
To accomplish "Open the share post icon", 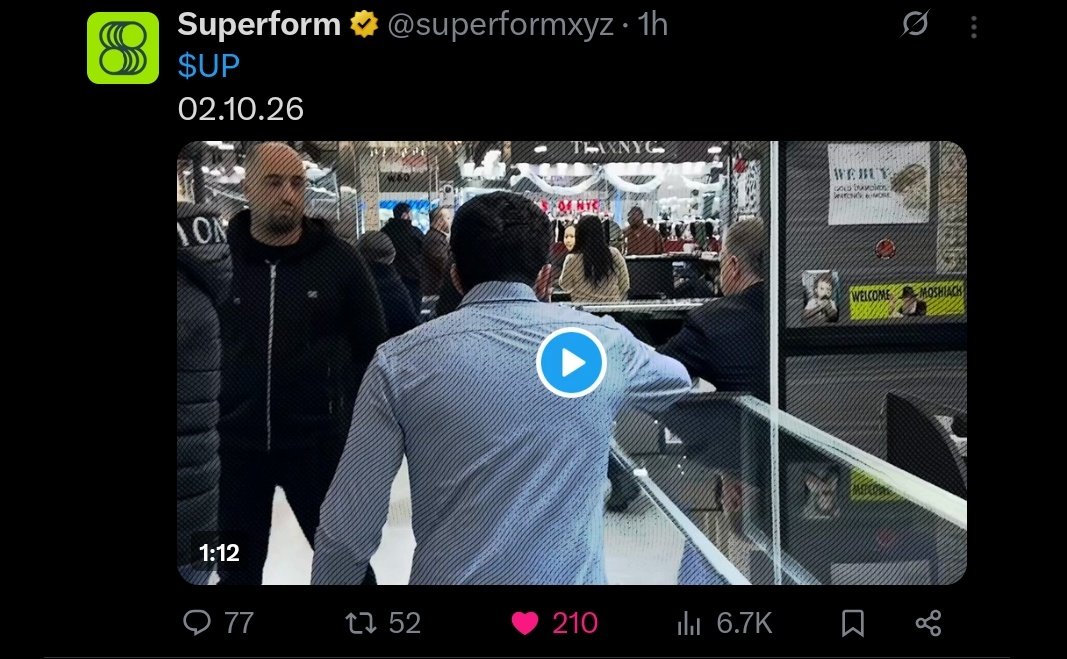I will coord(929,623).
